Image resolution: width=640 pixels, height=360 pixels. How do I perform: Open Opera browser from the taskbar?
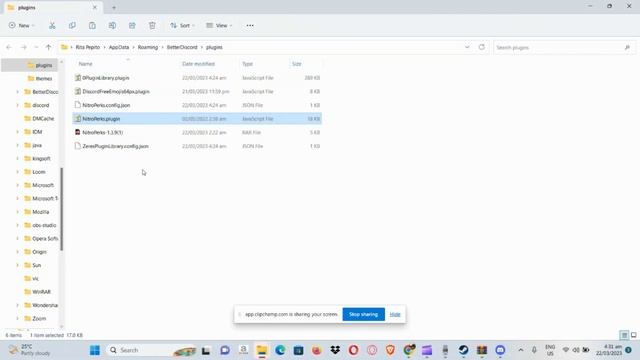coord(353,350)
